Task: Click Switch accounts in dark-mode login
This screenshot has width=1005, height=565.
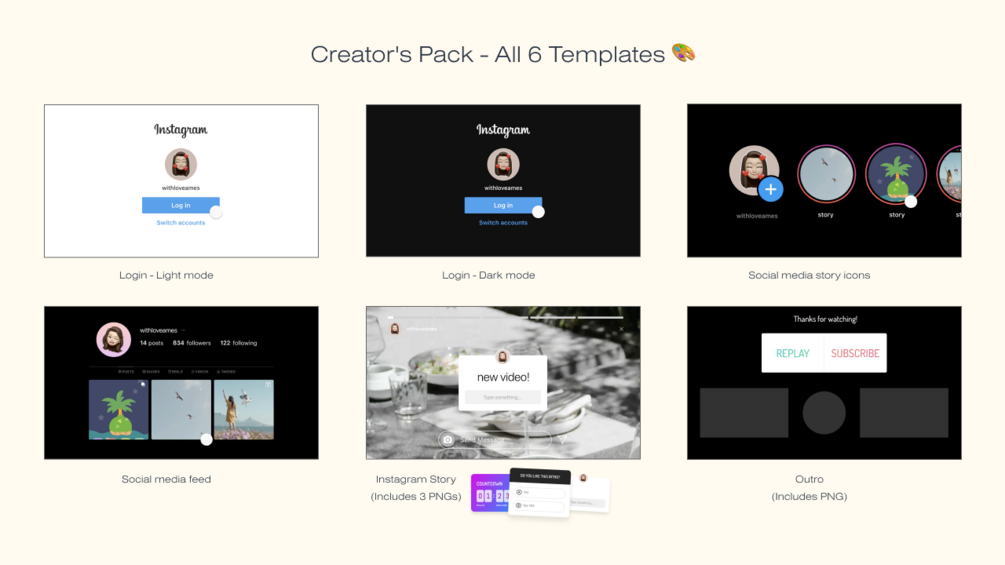Action: click(503, 222)
